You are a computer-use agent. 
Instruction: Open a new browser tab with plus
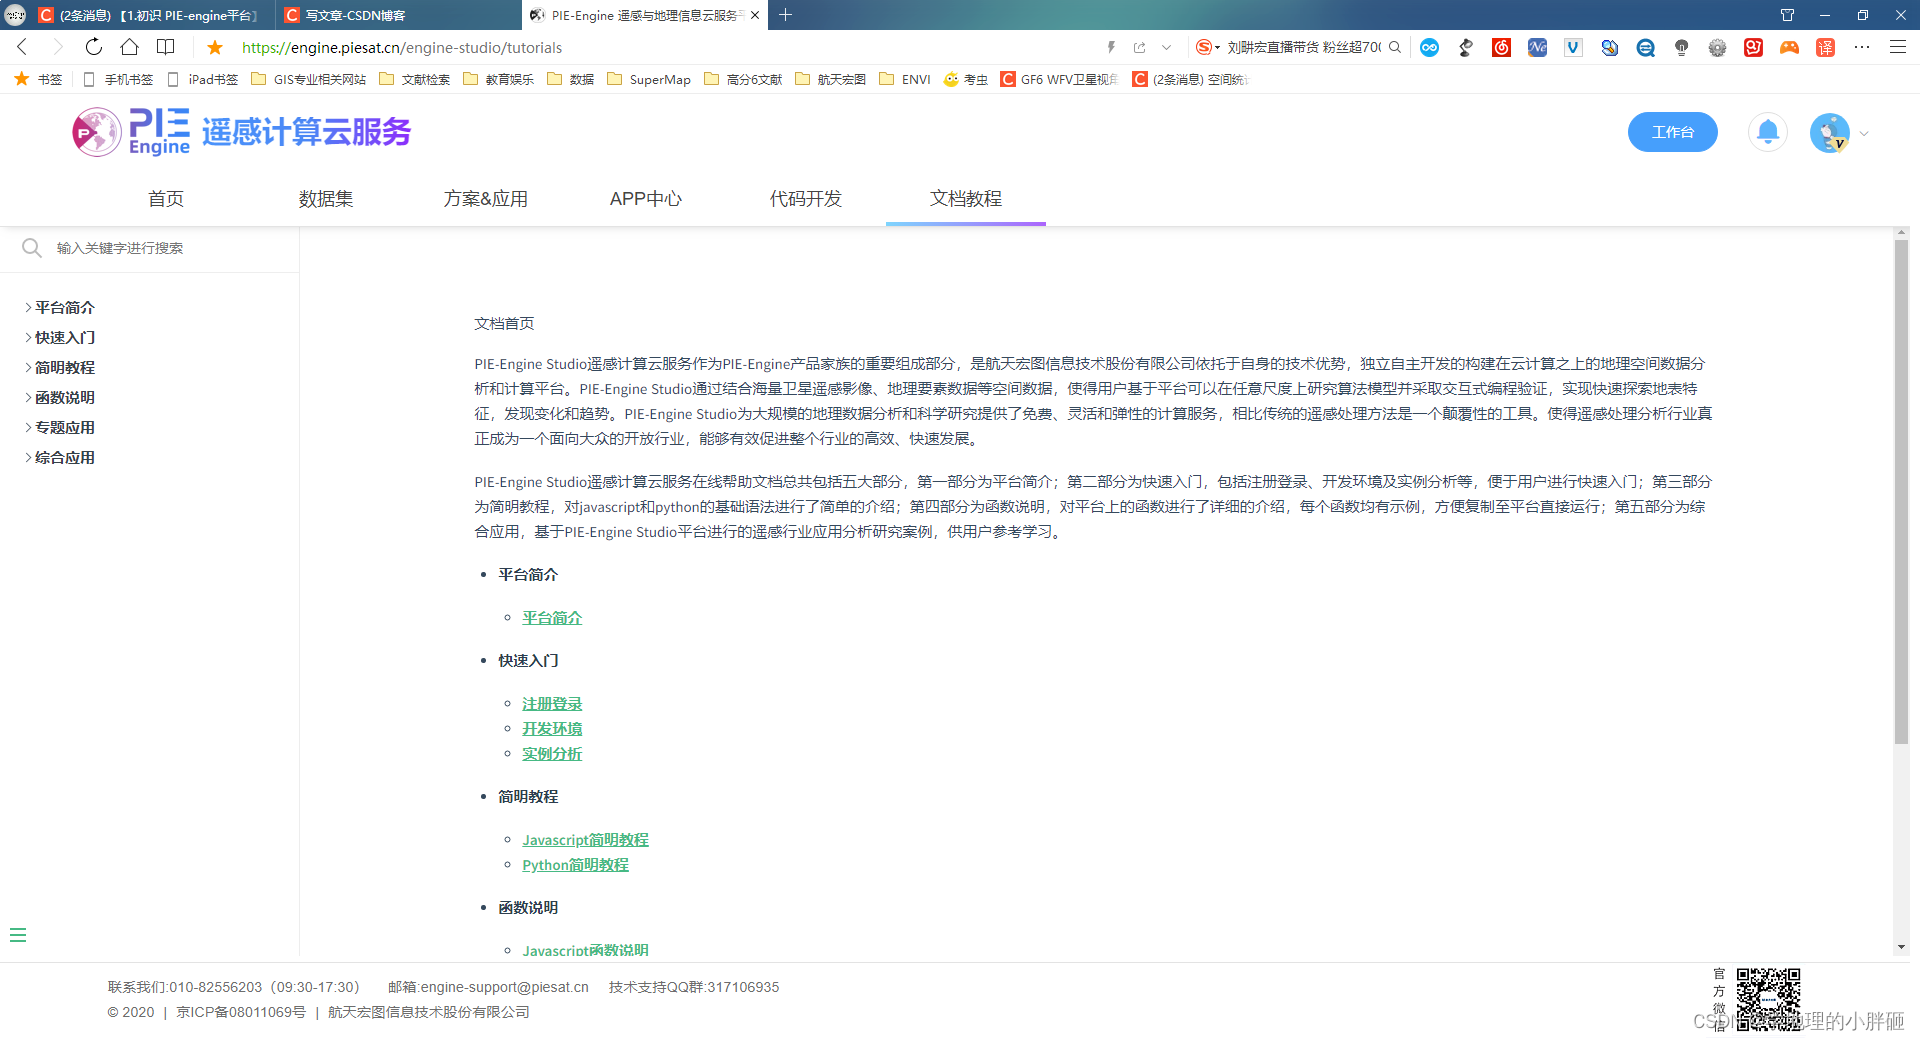coord(786,15)
